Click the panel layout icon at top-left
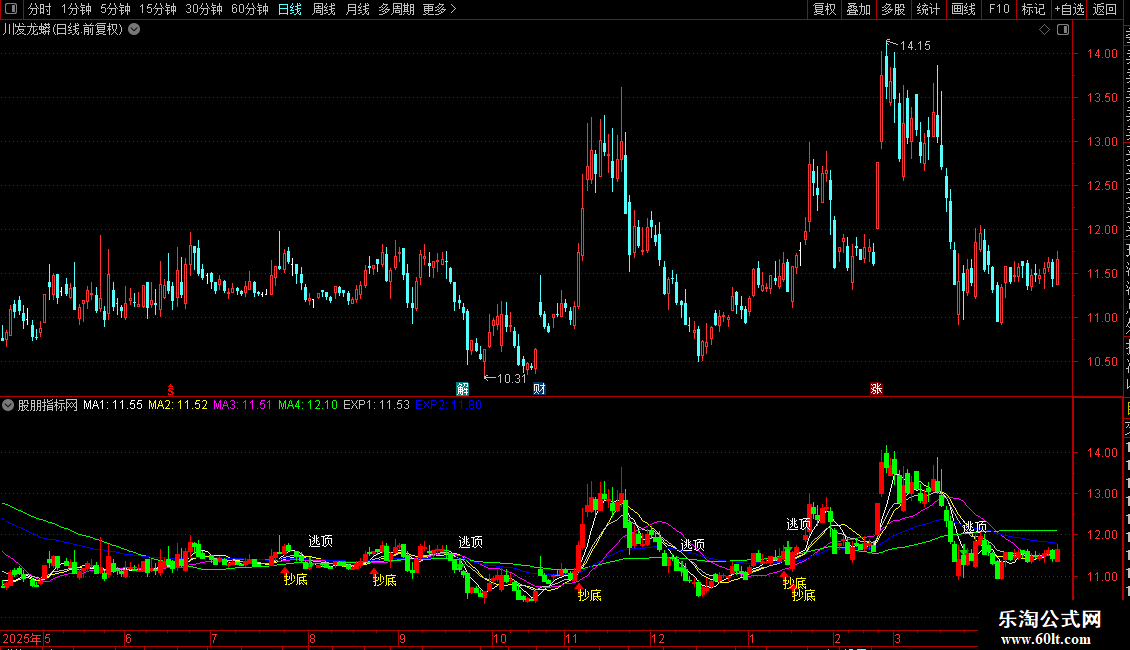 [11, 9]
